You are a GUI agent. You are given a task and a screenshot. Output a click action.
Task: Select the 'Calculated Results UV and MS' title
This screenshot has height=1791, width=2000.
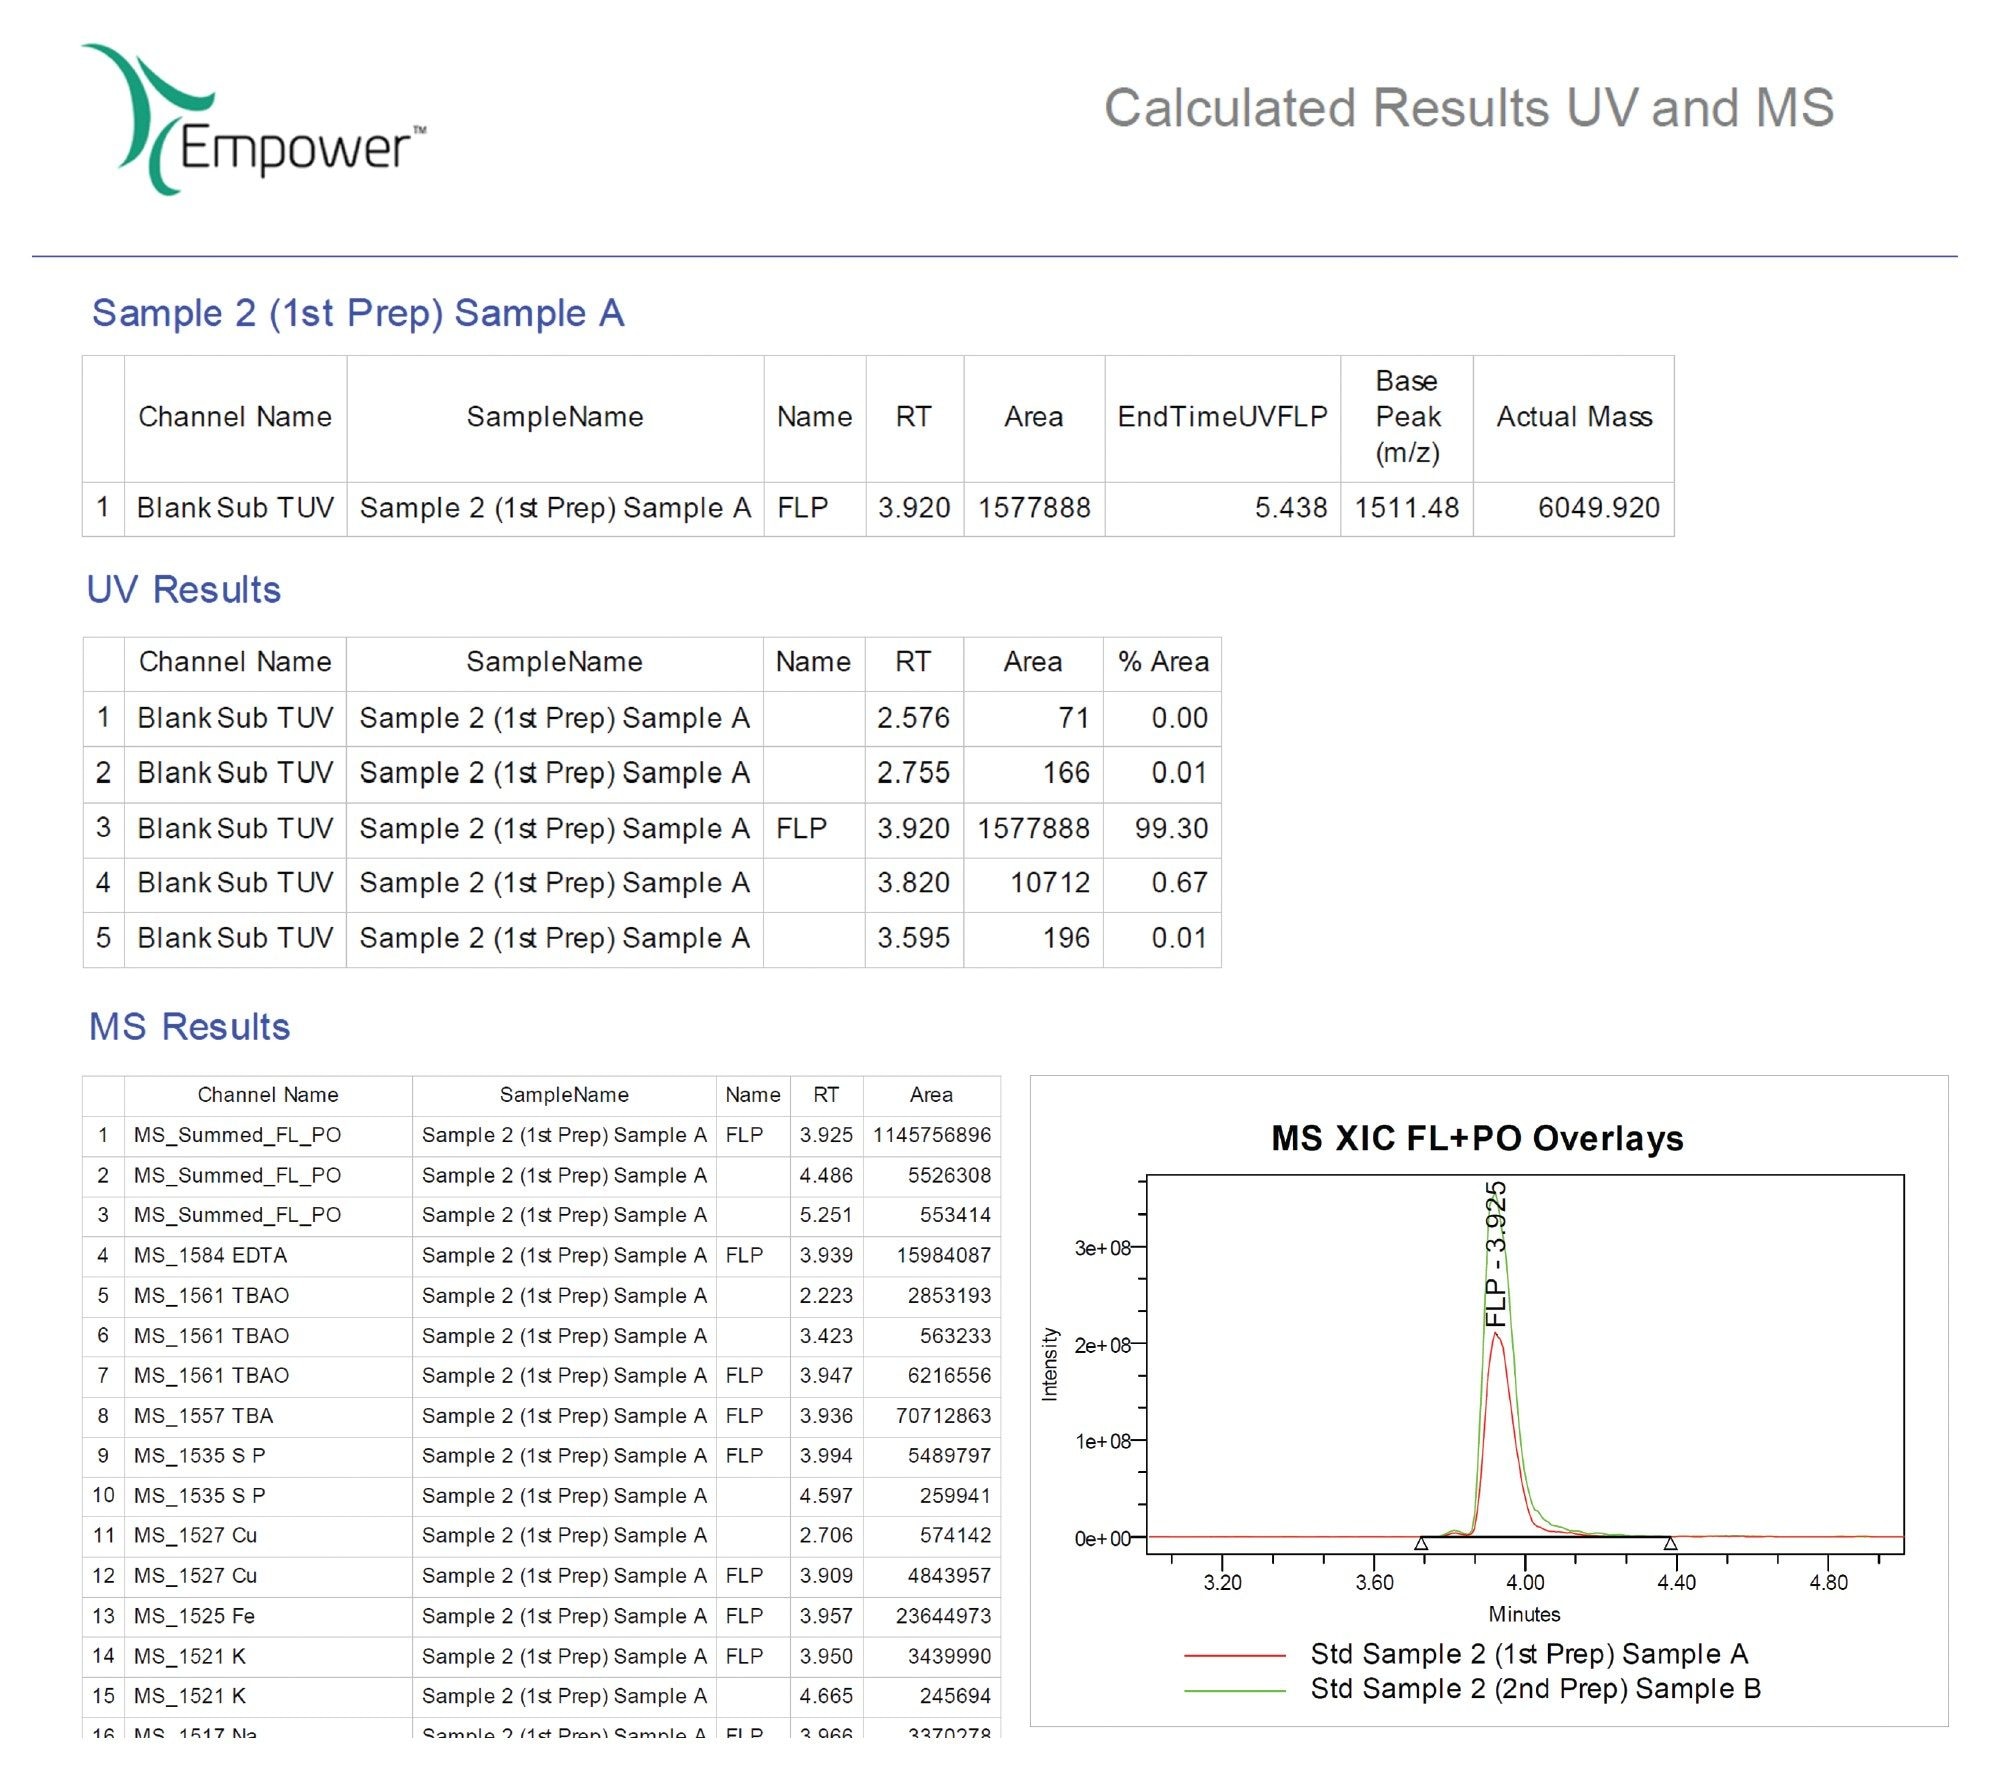[1468, 108]
